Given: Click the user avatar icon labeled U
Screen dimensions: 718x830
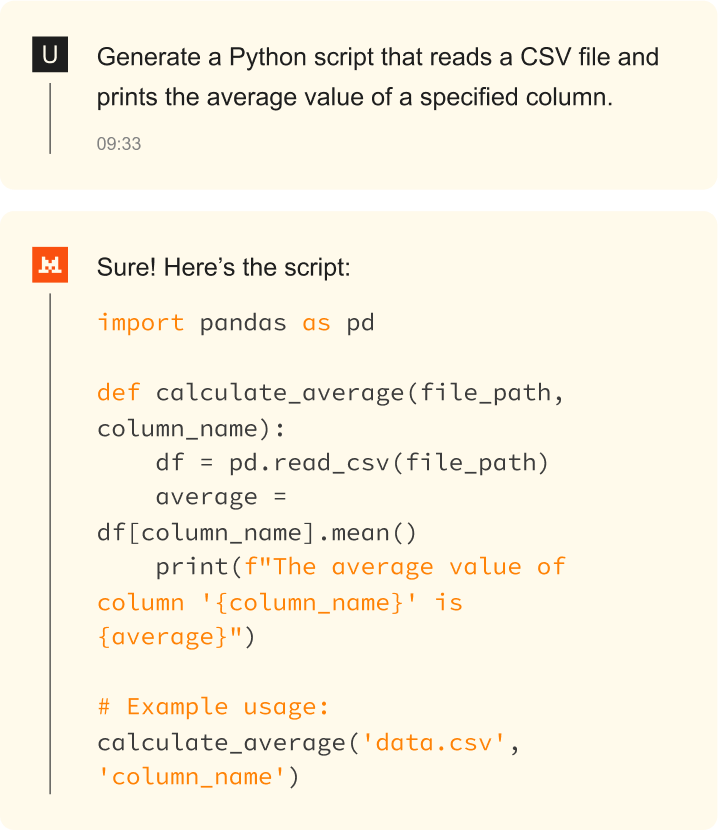Looking at the screenshot, I should 50,56.
